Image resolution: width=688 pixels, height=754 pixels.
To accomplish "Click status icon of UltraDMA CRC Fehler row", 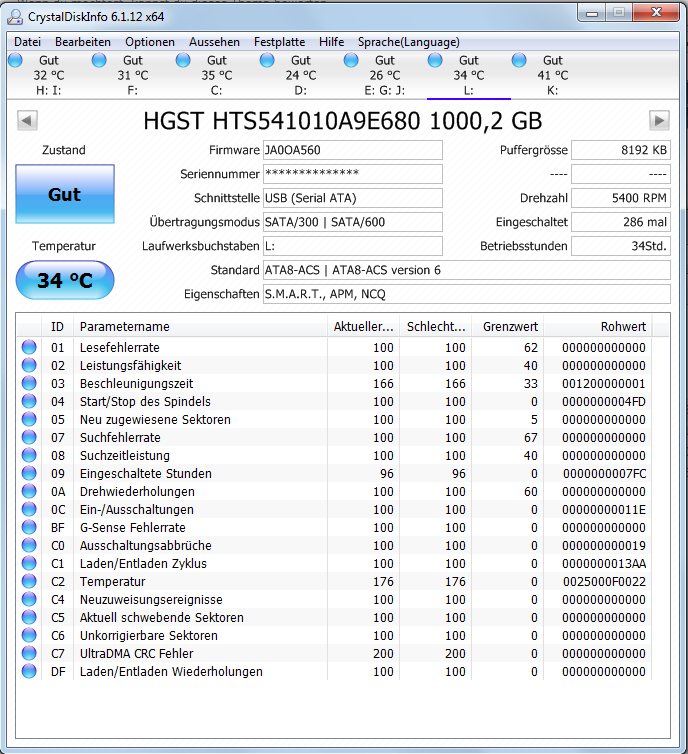I will click(29, 653).
